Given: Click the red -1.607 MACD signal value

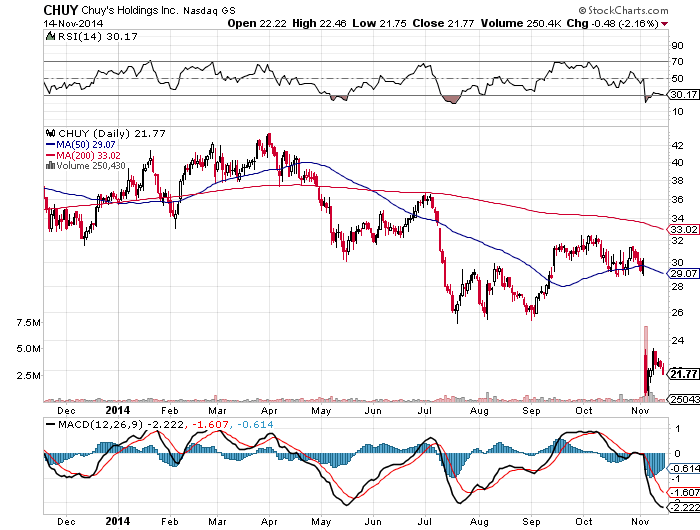Looking at the screenshot, I should tap(210, 425).
